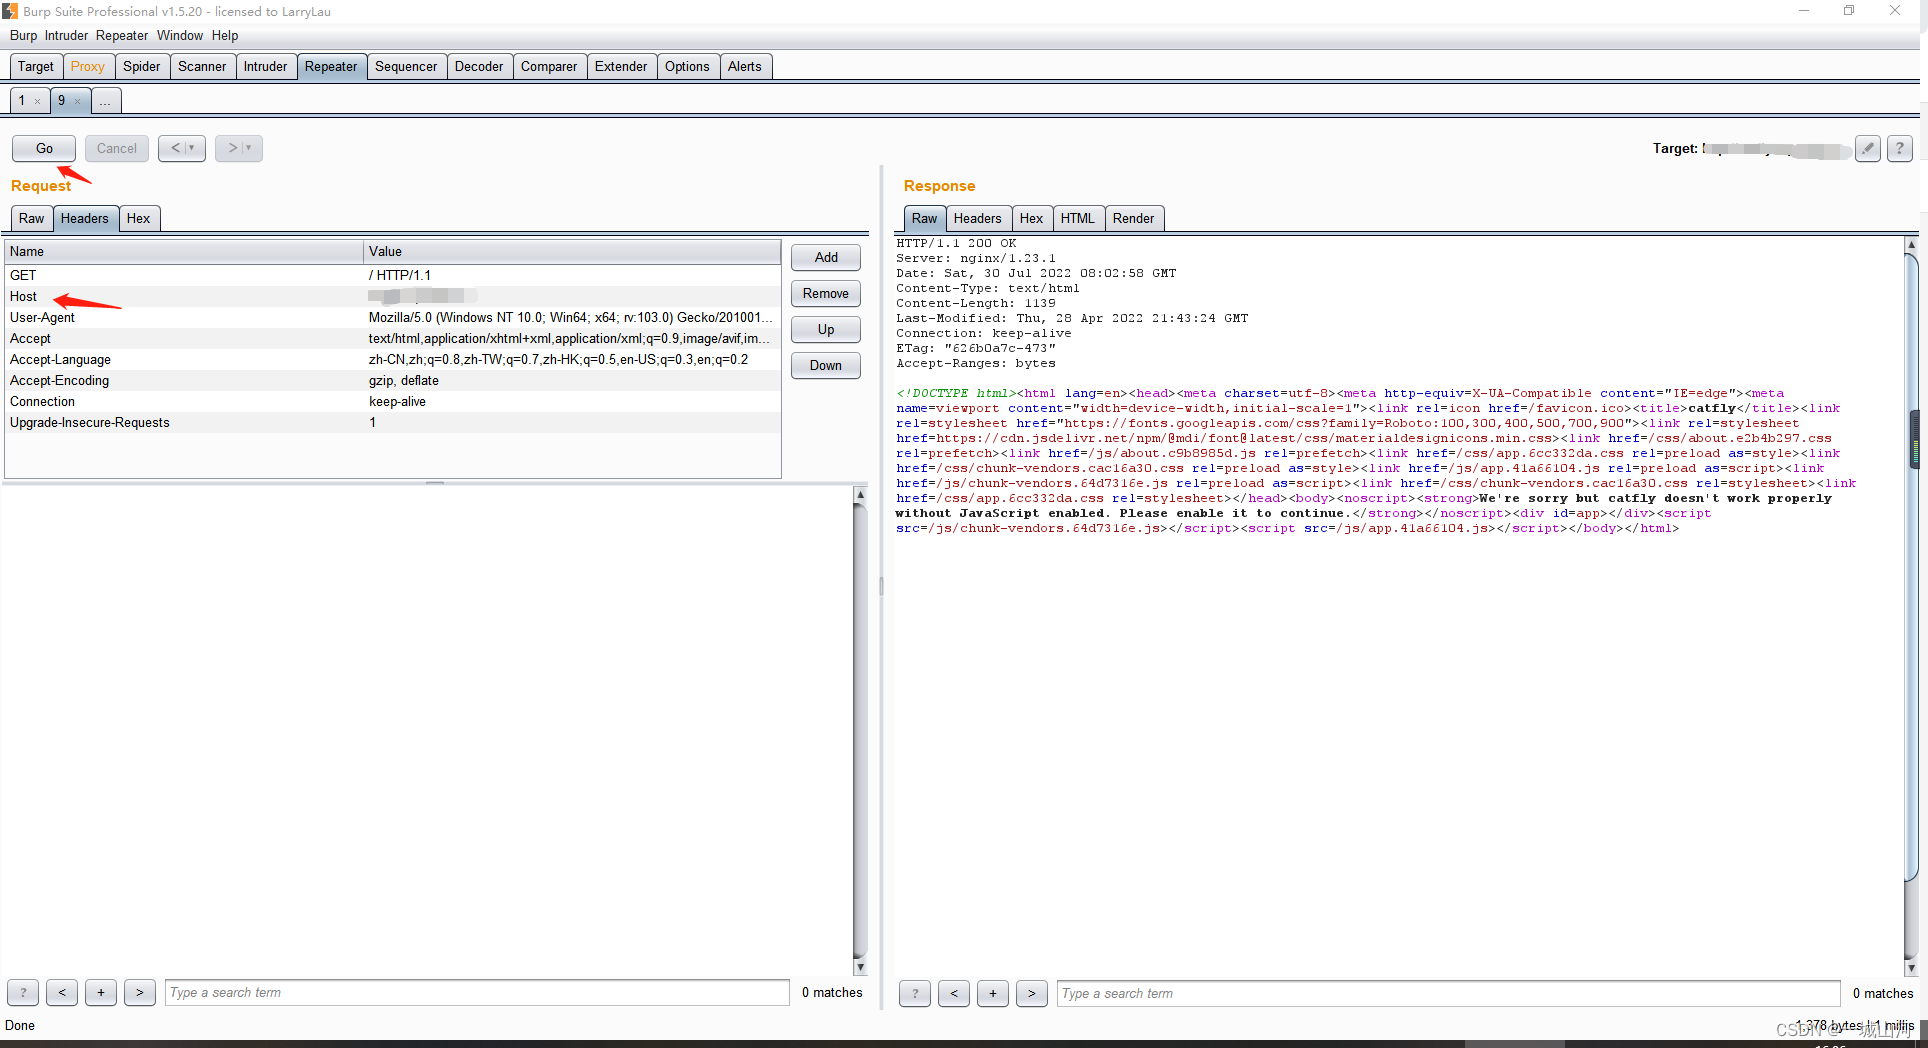1928x1048 pixels.
Task: Go to next request search match
Action: coord(140,993)
